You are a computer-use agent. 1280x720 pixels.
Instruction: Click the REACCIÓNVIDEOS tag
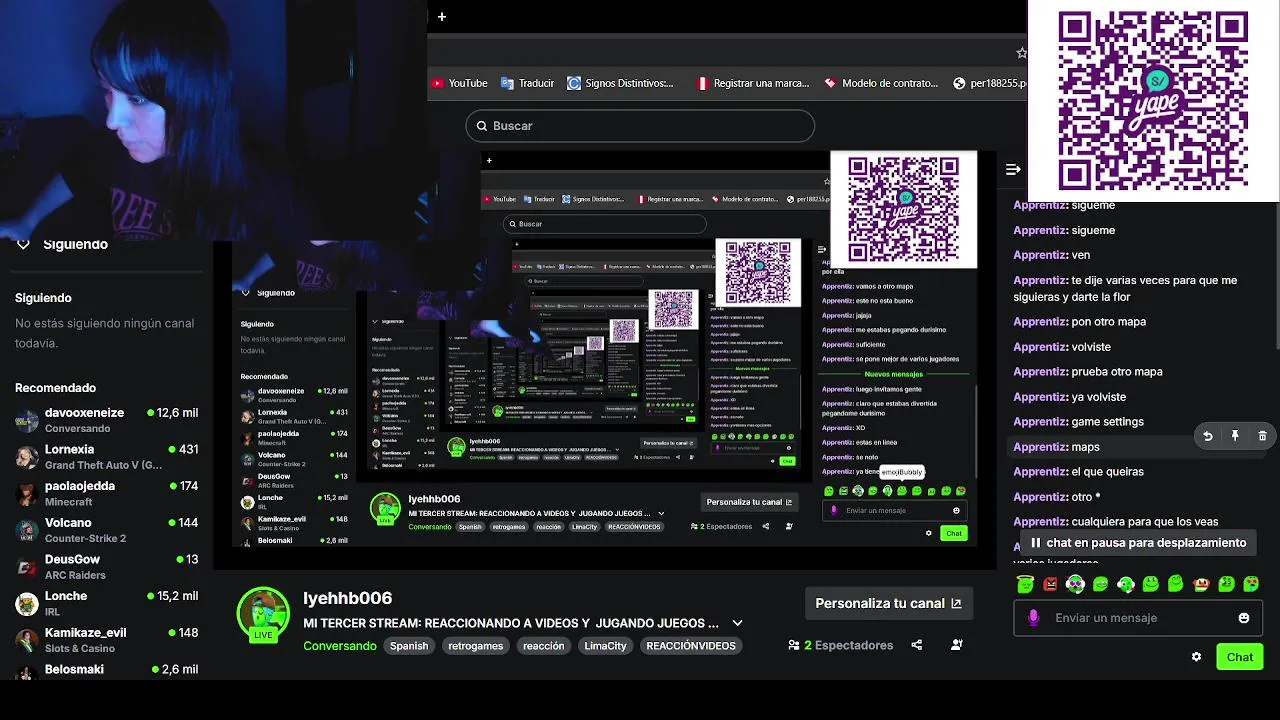[691, 646]
